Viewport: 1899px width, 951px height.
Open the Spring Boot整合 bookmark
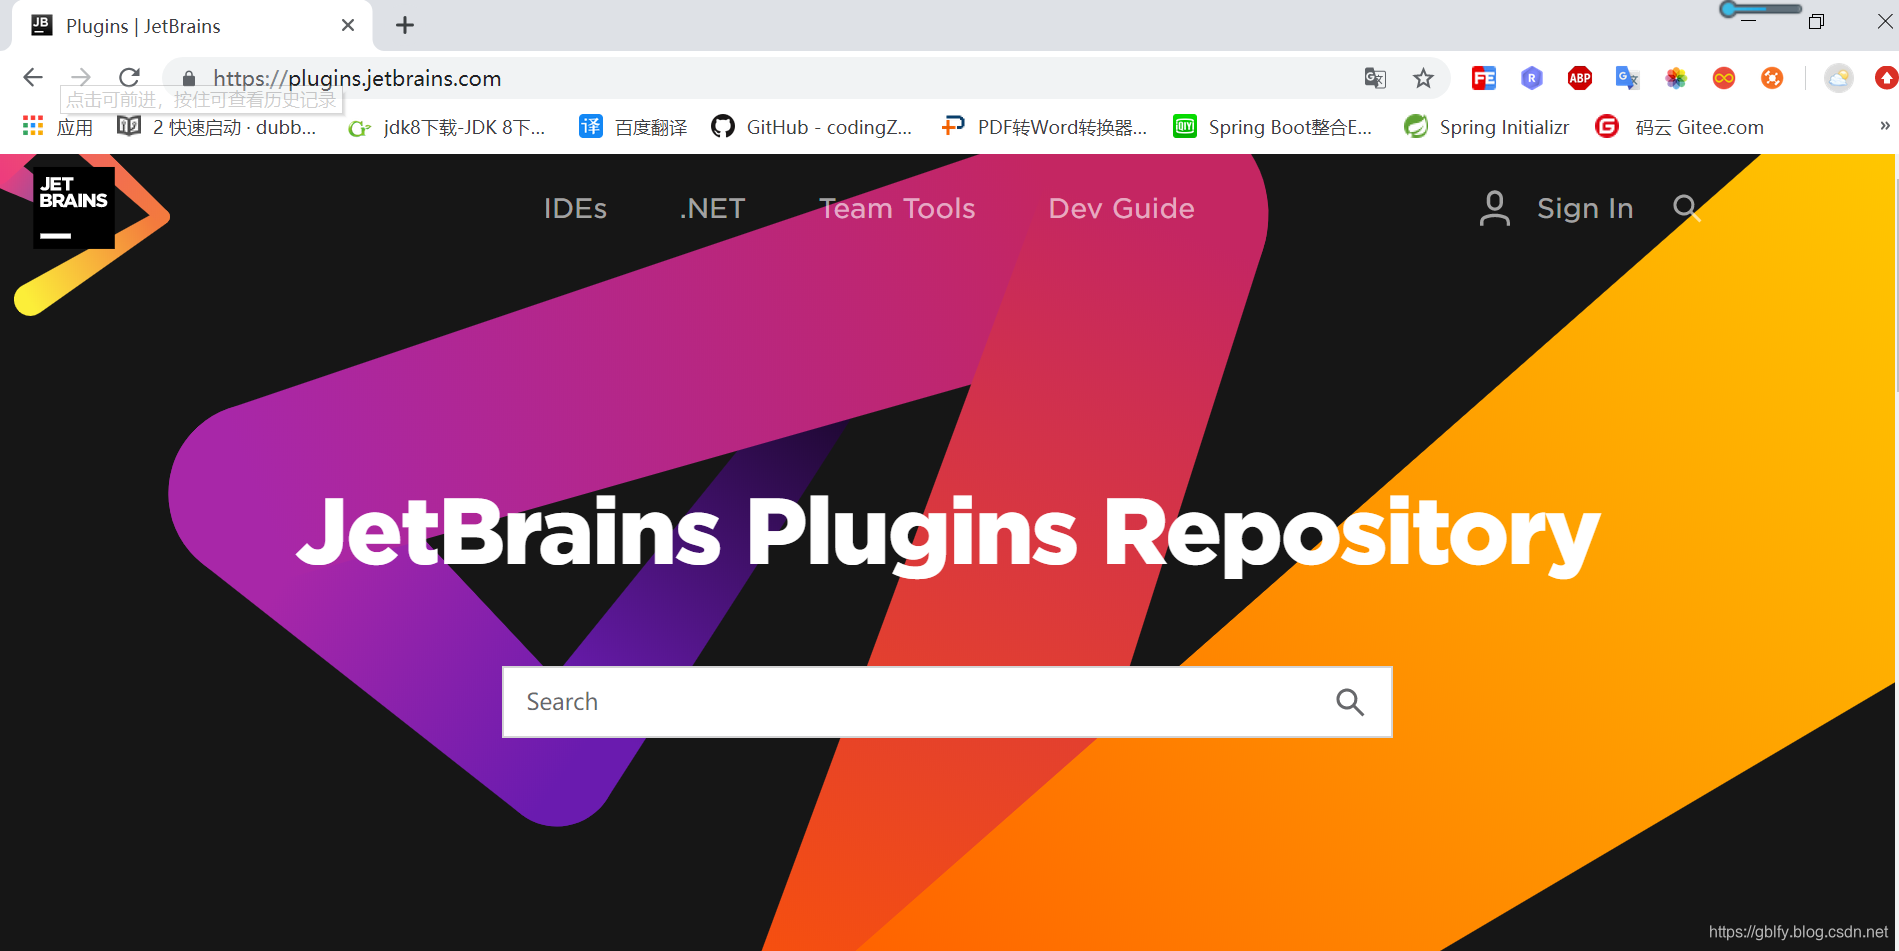1272,127
